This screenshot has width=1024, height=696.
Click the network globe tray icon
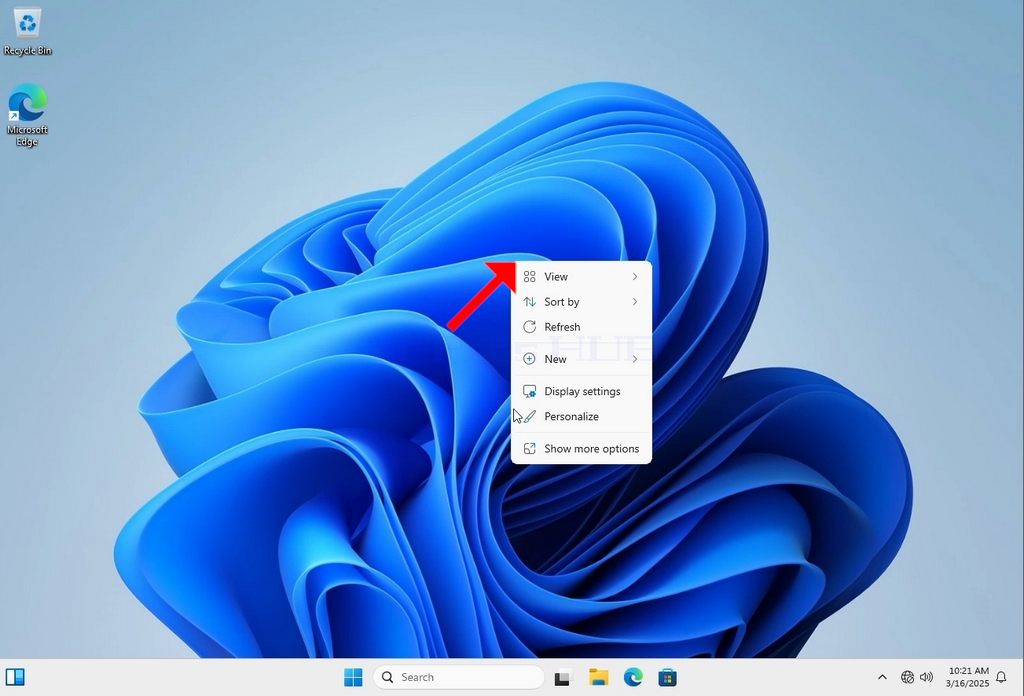[x=907, y=677]
